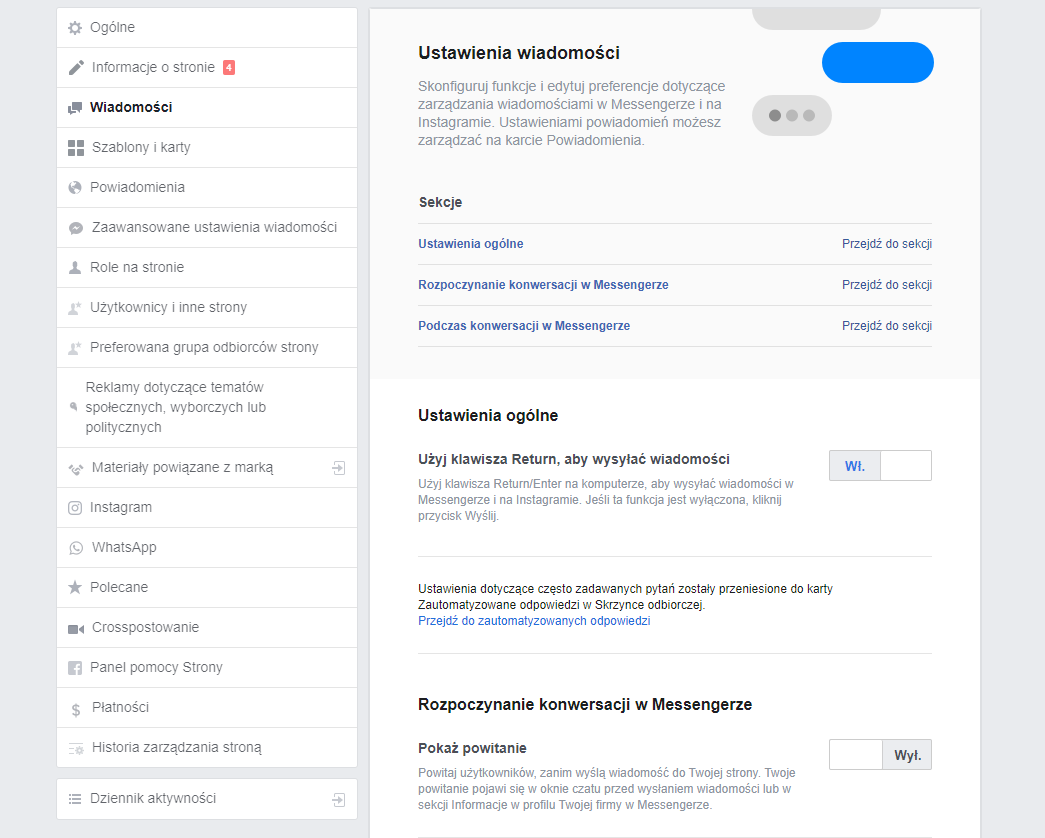Click the Facebook icon next to Panel pomocy Strony
Viewport: 1045px width, 838px height.
[x=75, y=667]
